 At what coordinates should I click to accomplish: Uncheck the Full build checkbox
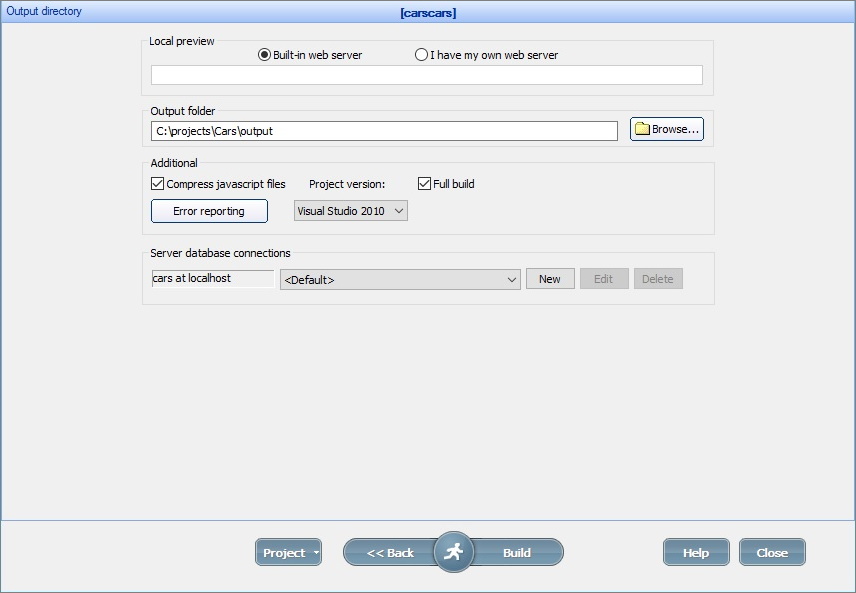[425, 184]
